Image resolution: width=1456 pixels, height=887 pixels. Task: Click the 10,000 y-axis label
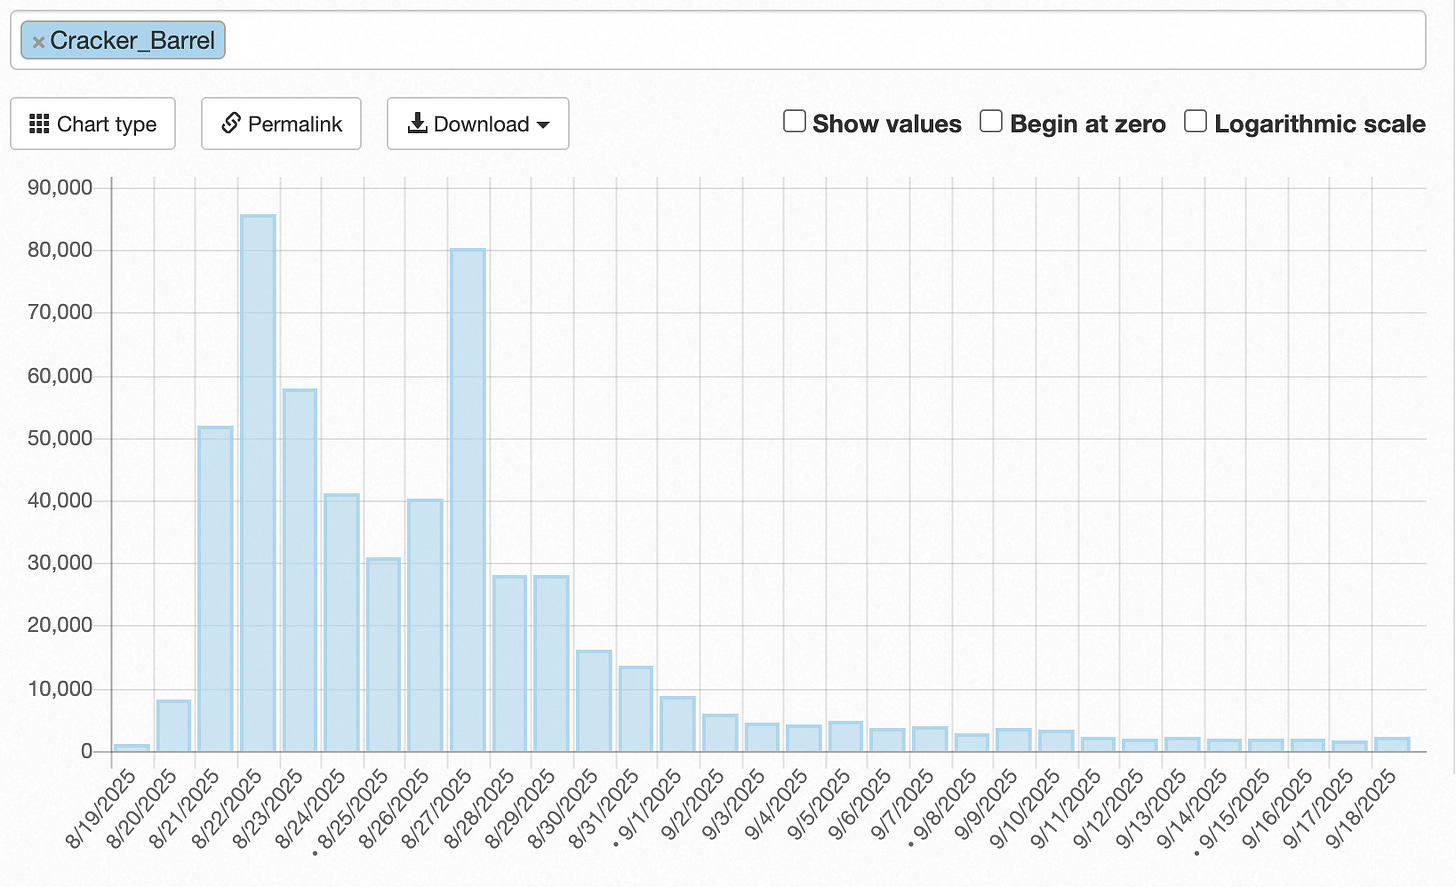pyautogui.click(x=60, y=689)
